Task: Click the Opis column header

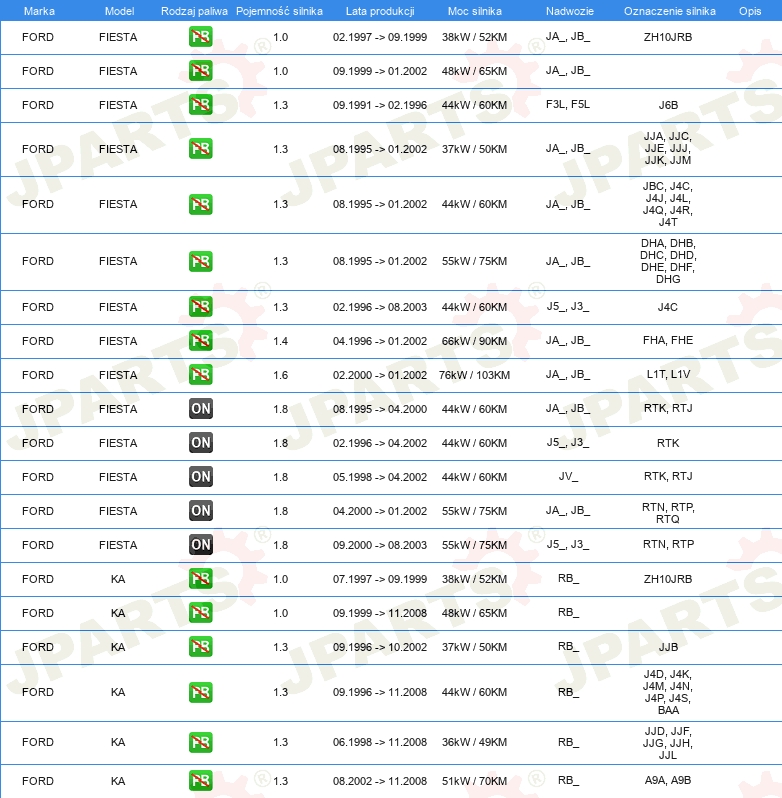Action: coord(750,11)
